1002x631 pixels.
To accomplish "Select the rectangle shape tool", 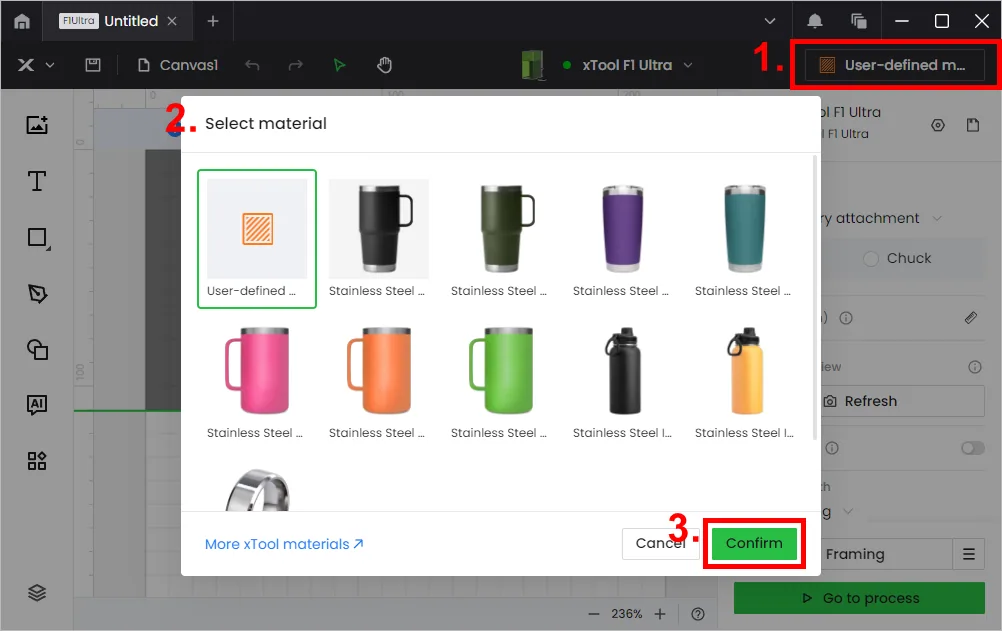I will point(38,238).
